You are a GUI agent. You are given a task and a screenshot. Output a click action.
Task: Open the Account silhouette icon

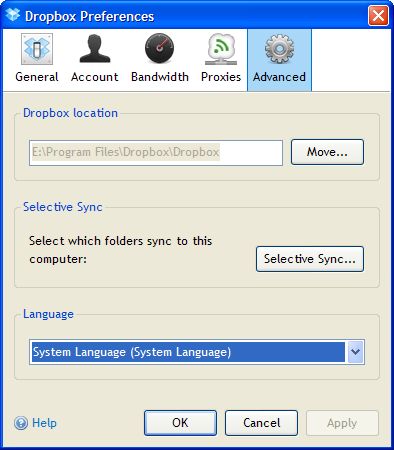[x=95, y=49]
